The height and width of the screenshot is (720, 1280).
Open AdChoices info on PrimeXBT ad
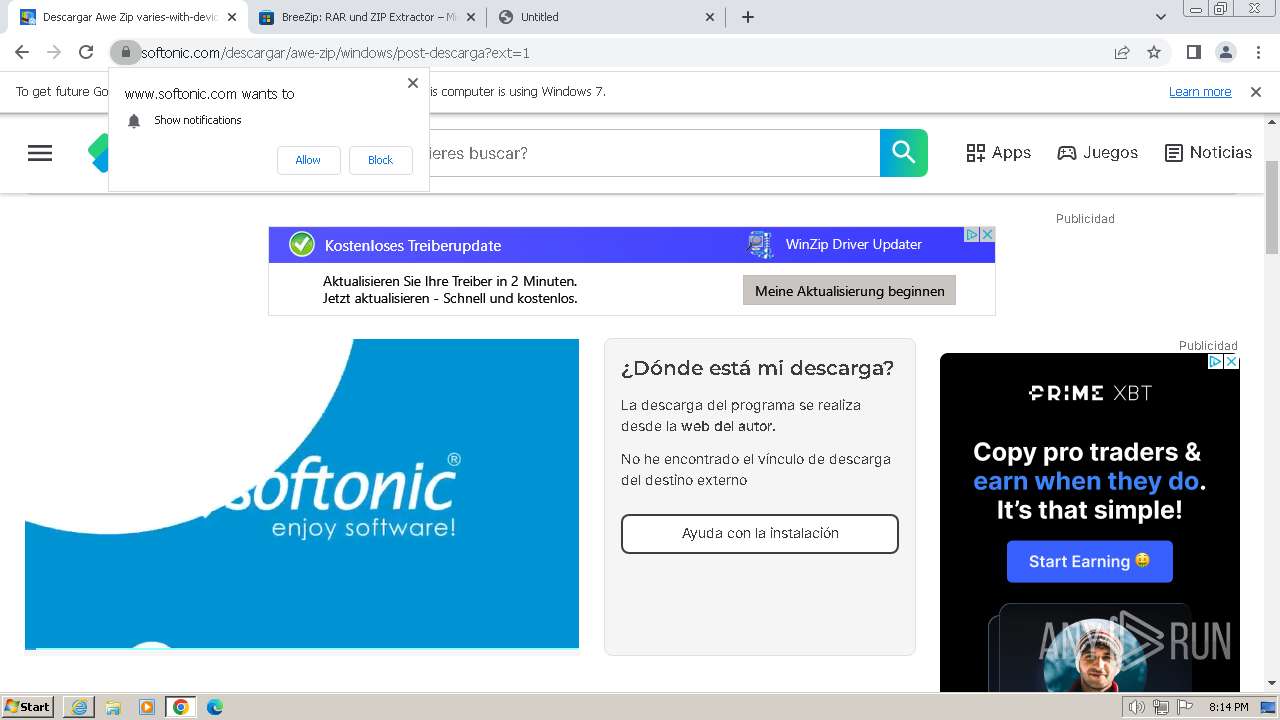(1216, 362)
